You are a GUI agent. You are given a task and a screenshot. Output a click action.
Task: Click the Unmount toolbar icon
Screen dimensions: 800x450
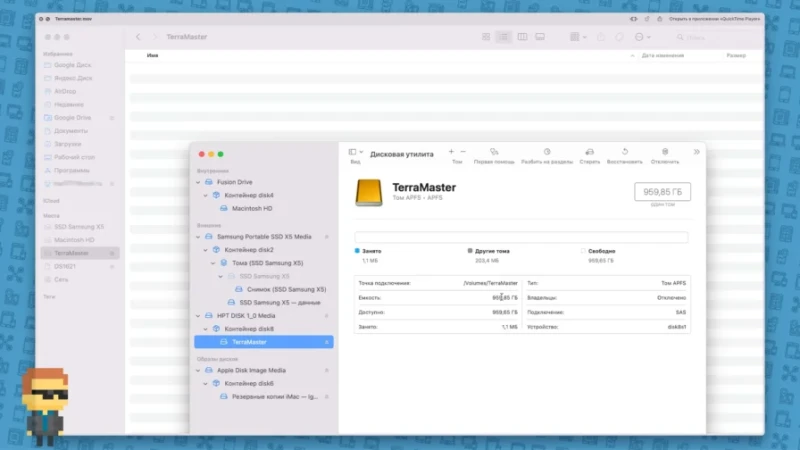pyautogui.click(x=665, y=152)
